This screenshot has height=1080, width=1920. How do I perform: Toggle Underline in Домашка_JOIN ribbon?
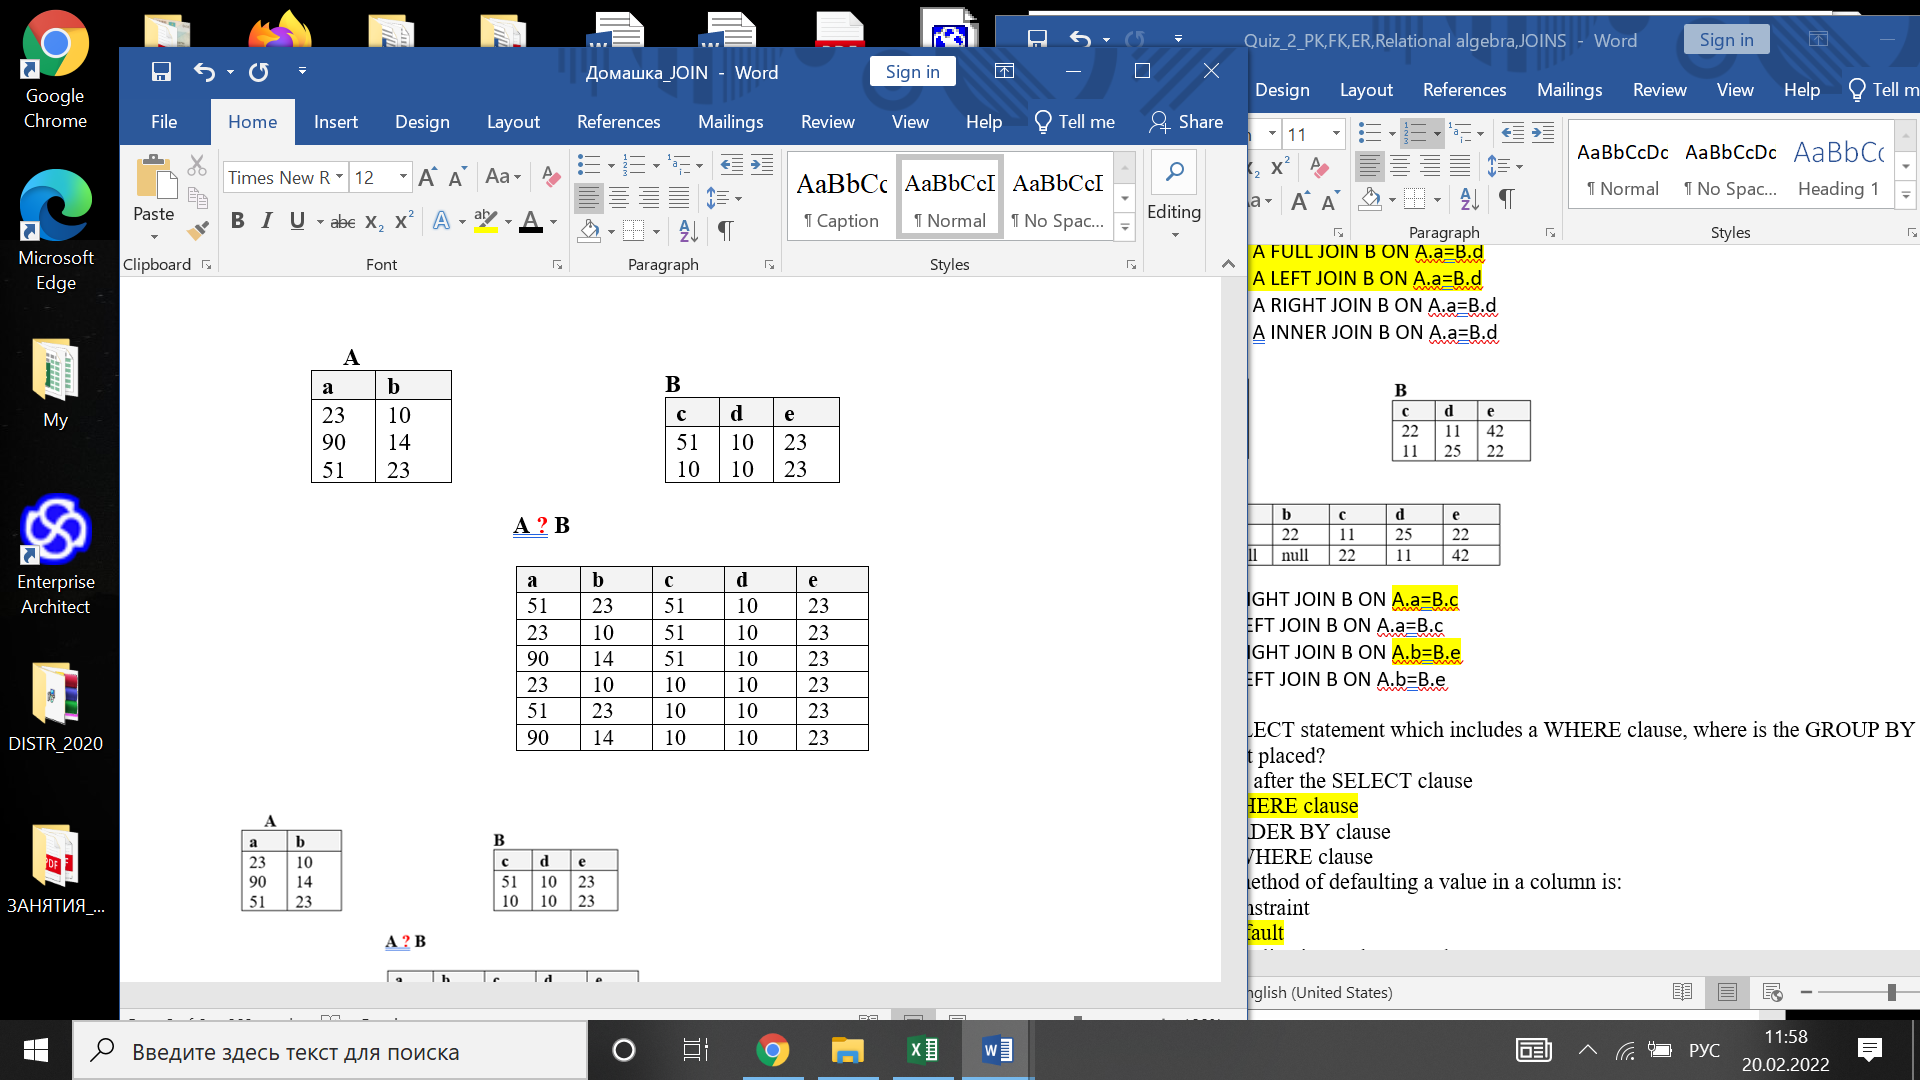tap(297, 221)
